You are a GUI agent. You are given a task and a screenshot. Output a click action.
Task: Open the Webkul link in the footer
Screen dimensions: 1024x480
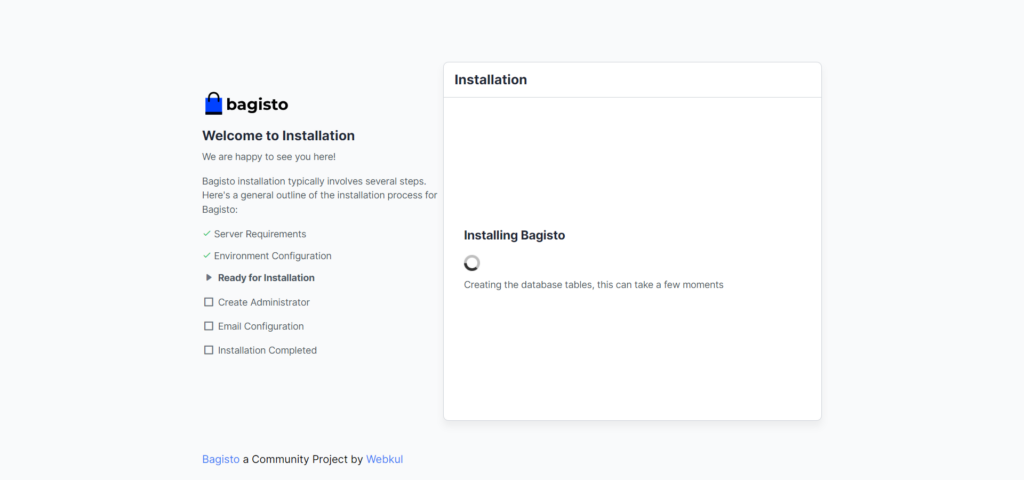(x=384, y=459)
